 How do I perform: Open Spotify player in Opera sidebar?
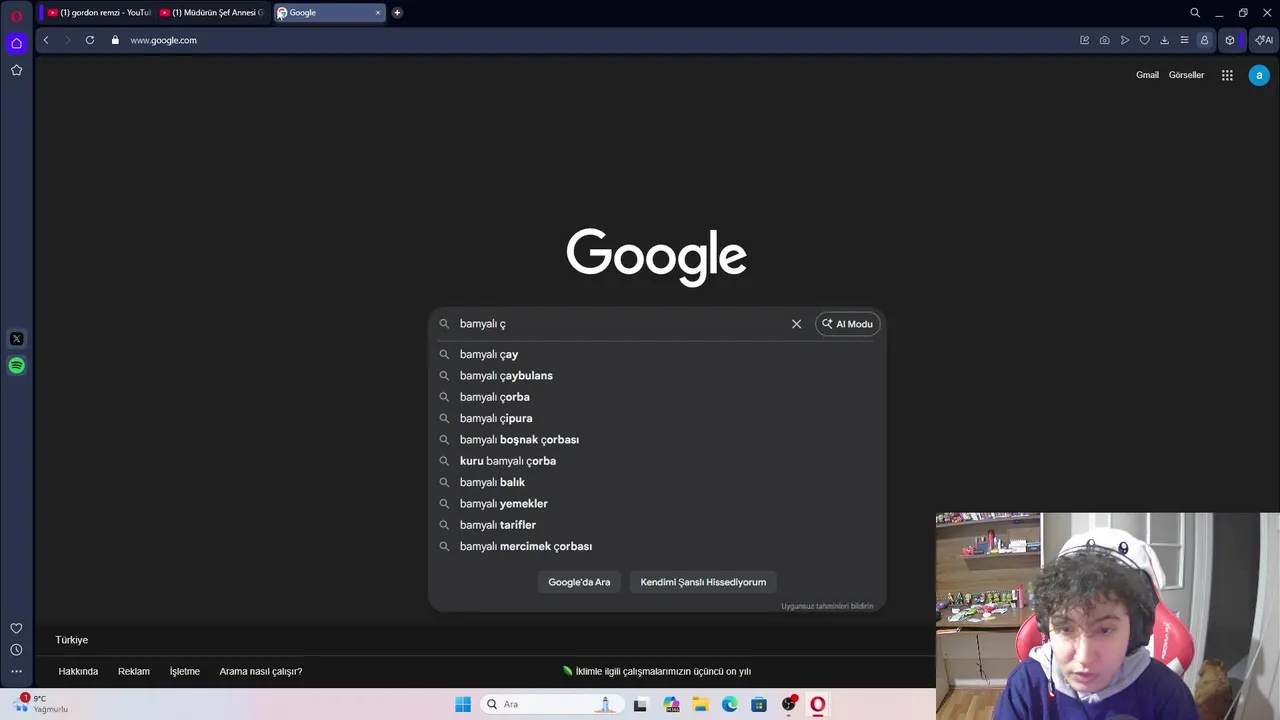point(16,366)
